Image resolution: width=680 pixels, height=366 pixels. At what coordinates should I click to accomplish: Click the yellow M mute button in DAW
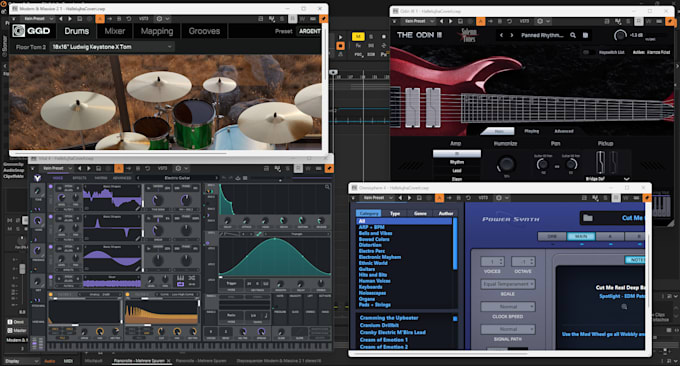point(358,36)
